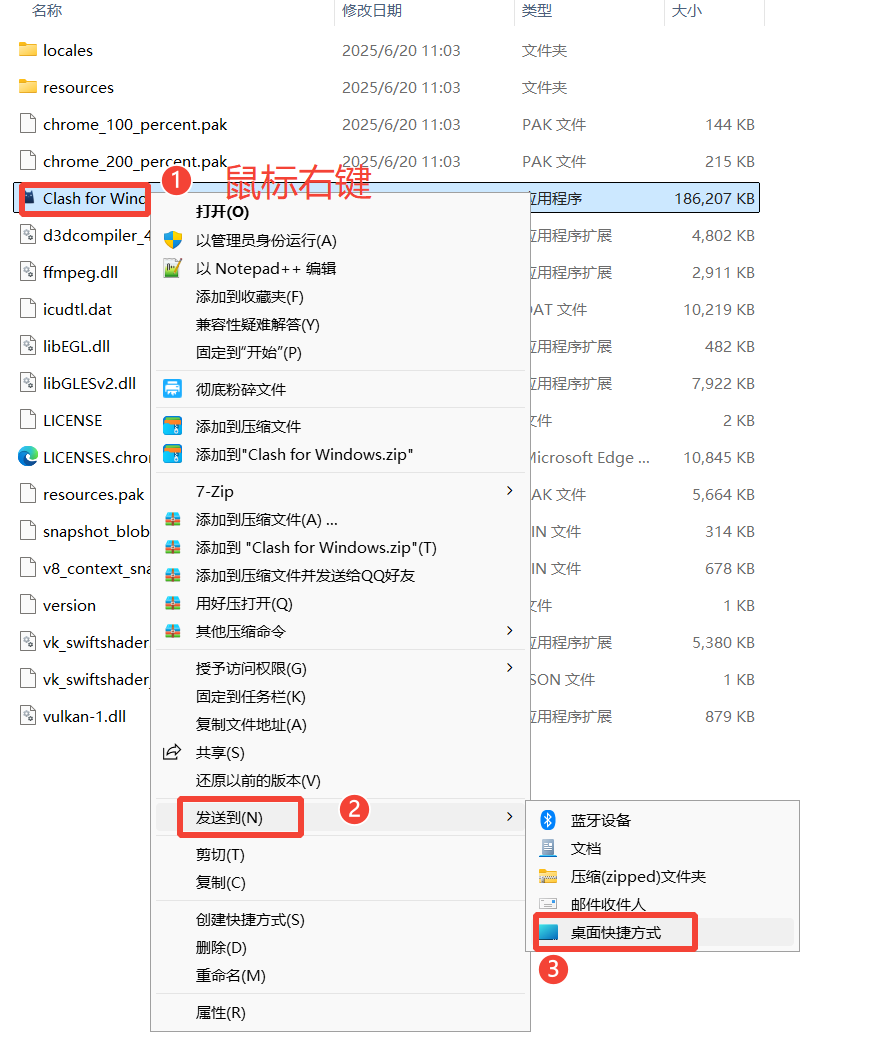882x1058 pixels.
Task: Select the ffmpeg.dll file
Action: pos(80,272)
